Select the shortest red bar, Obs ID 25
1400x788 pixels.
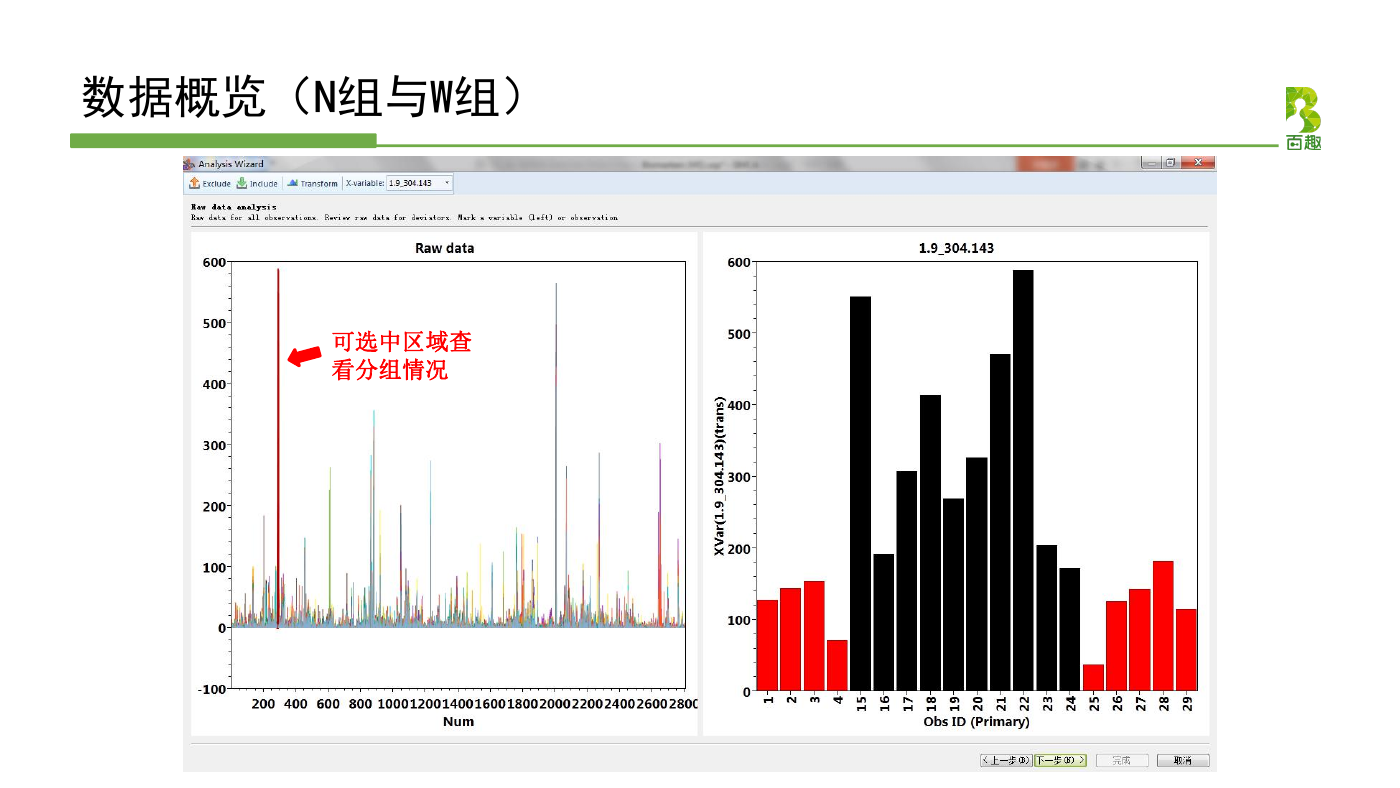pos(1093,678)
